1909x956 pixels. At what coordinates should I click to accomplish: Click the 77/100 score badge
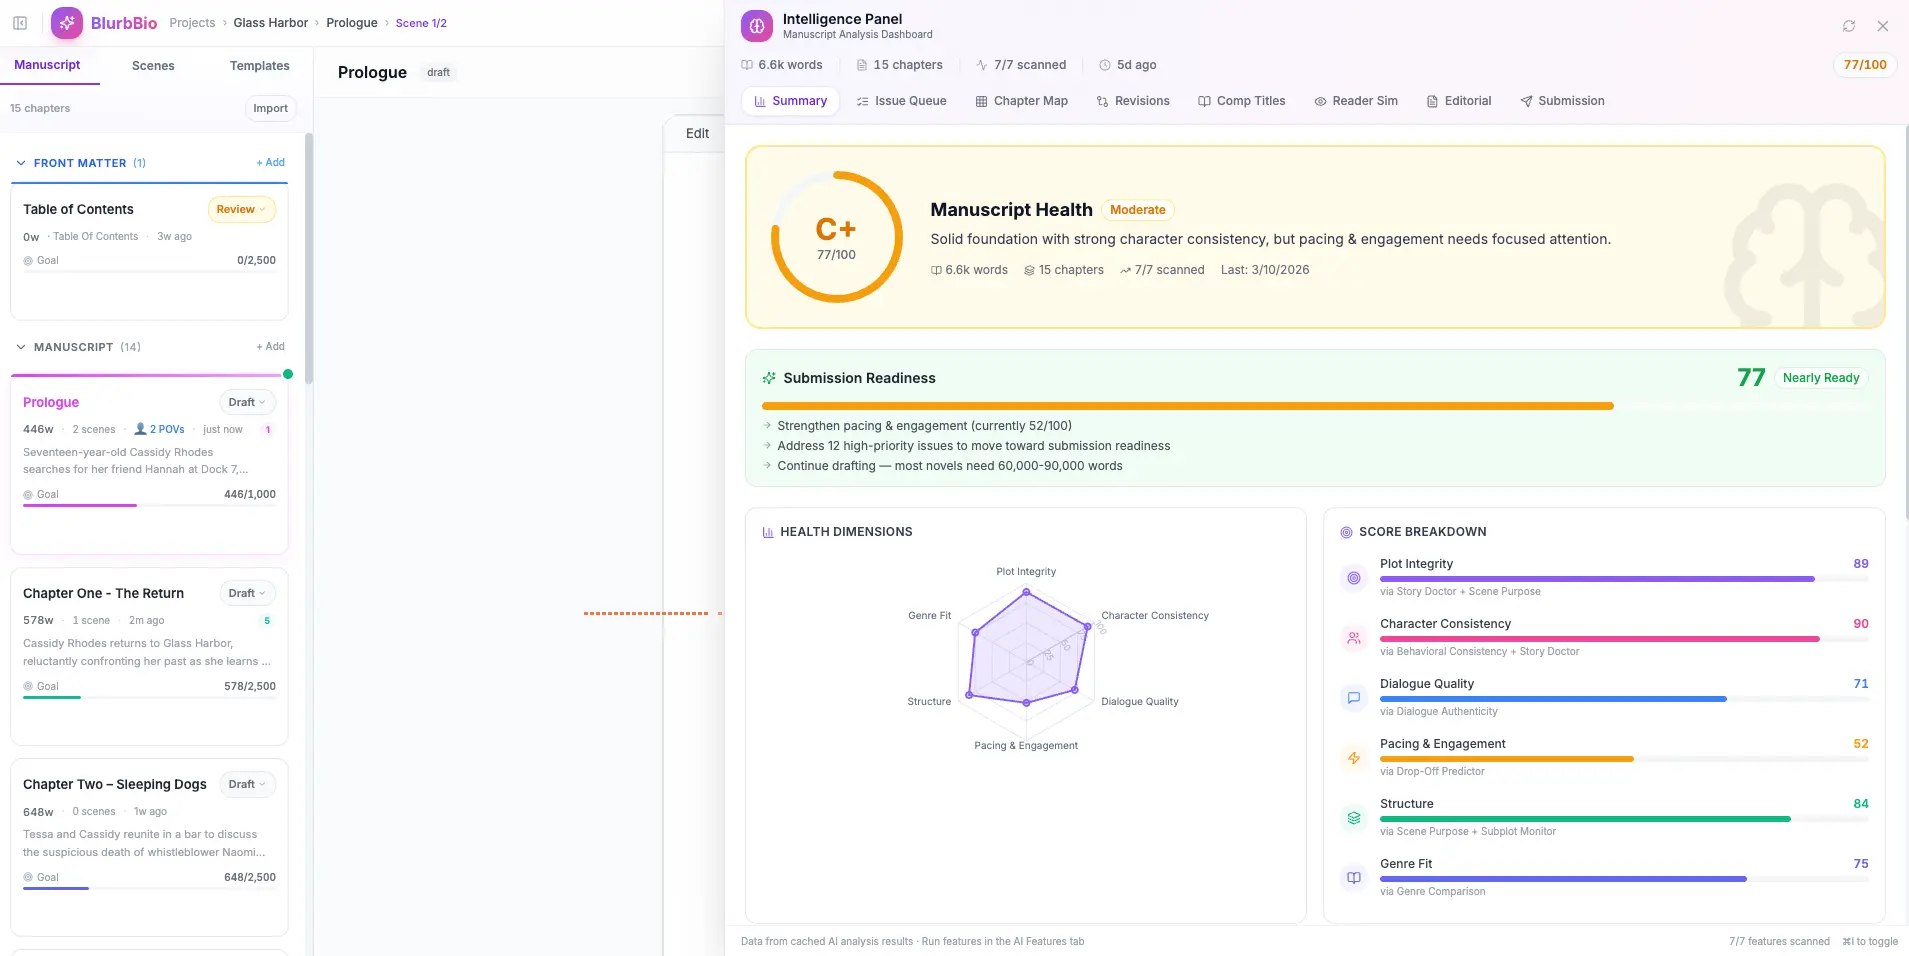click(x=1865, y=65)
